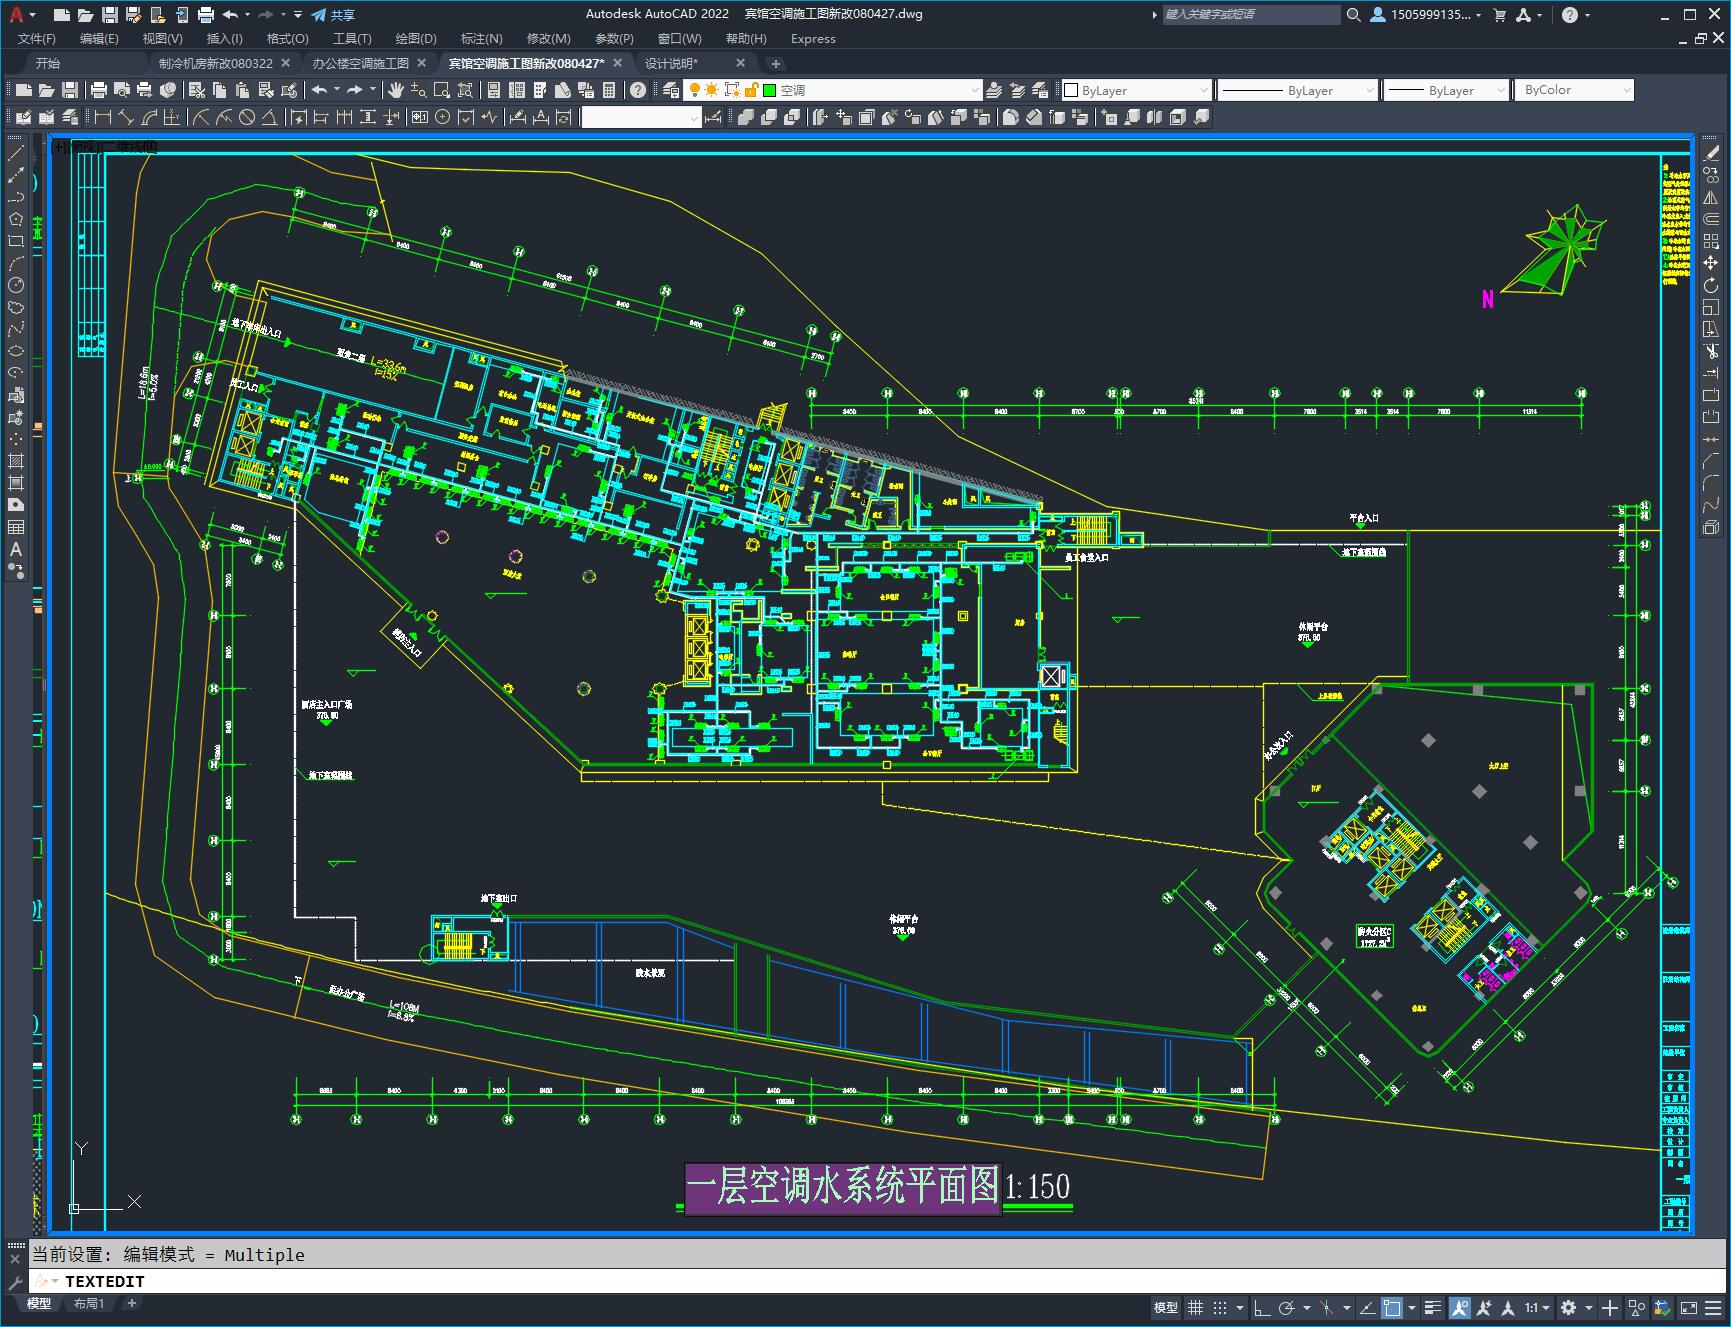Toggle snap mode dots icon in the status bar
This screenshot has height=1327, width=1731.
[1220, 1307]
